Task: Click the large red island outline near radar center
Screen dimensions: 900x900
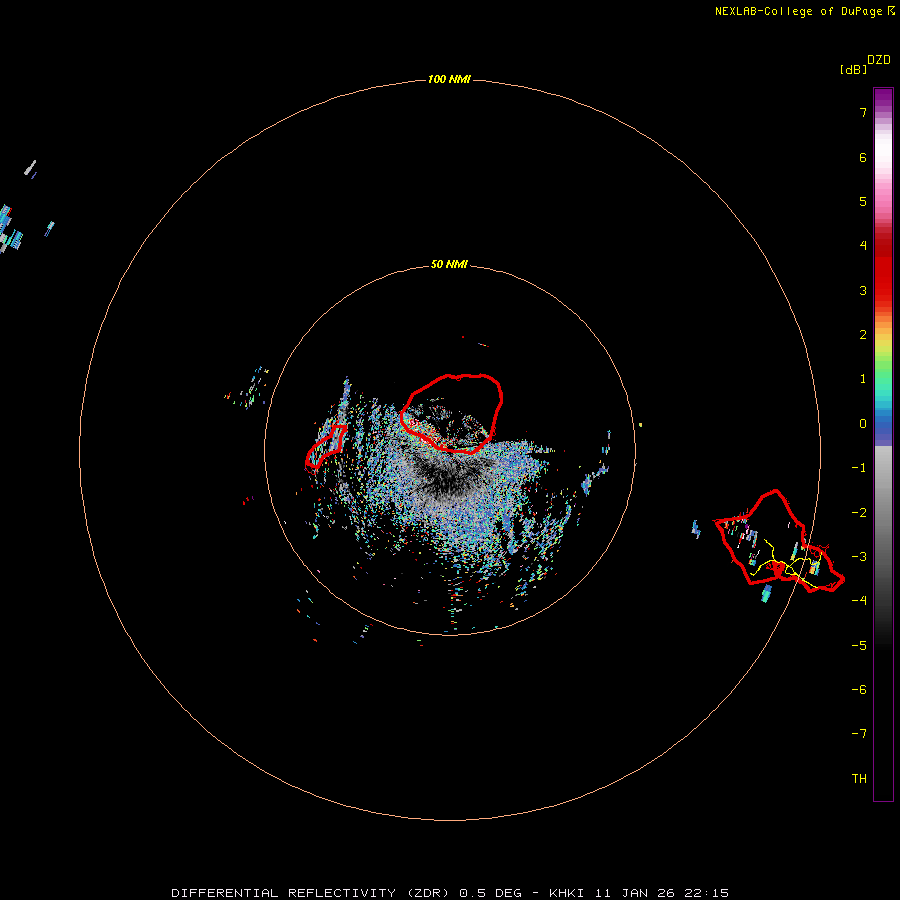Action: pos(452,413)
